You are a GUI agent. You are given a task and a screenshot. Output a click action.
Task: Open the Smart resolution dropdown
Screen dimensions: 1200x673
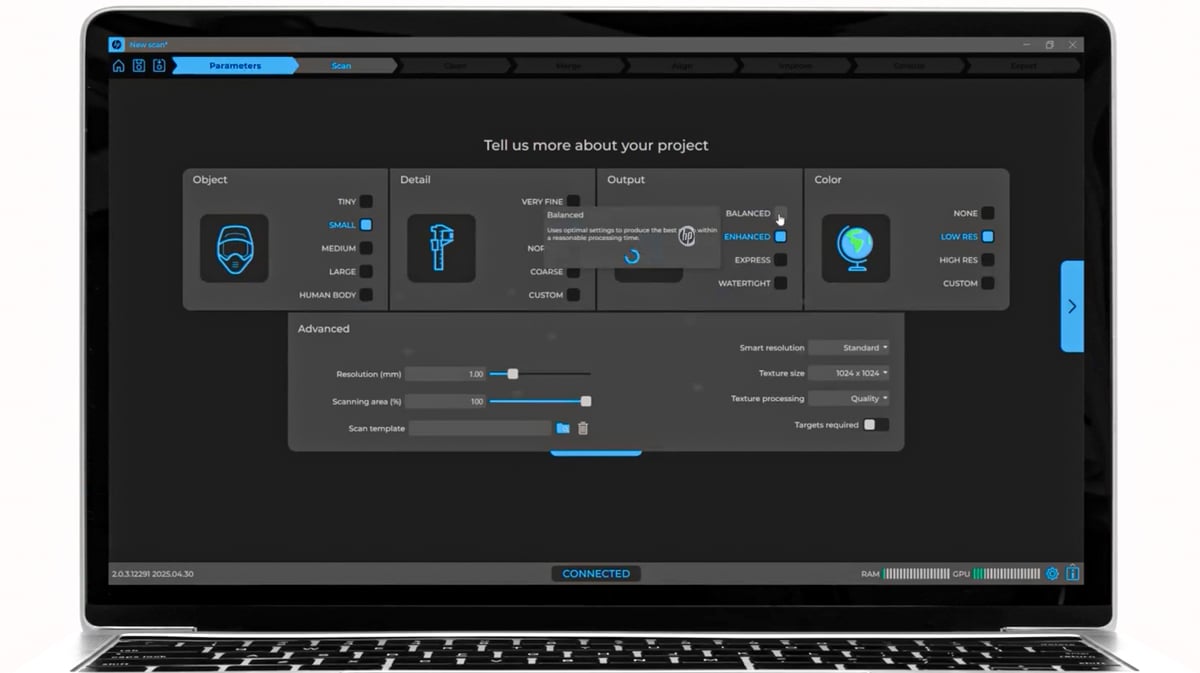(849, 348)
